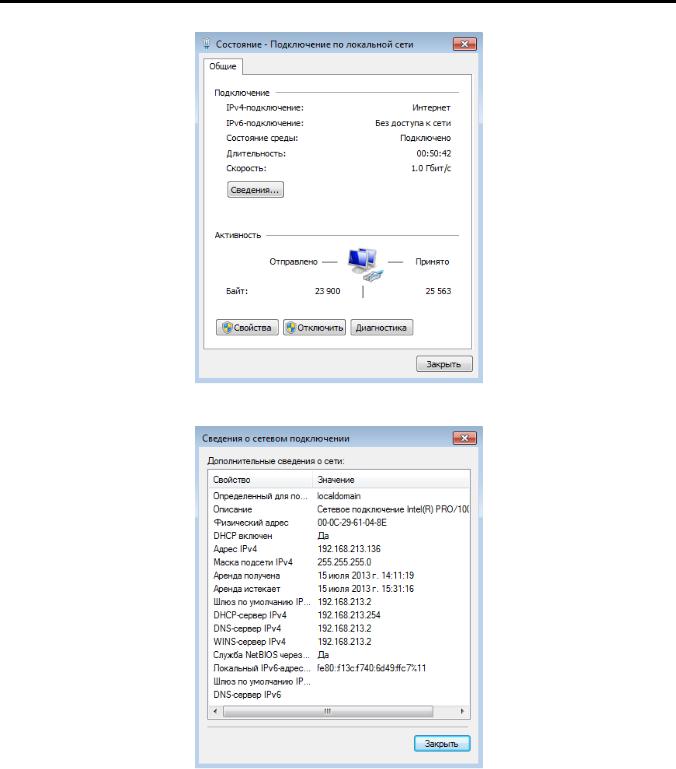The image size is (676, 769).
Task: Select the Служба NetBIOS через... row
Action: coord(339,655)
